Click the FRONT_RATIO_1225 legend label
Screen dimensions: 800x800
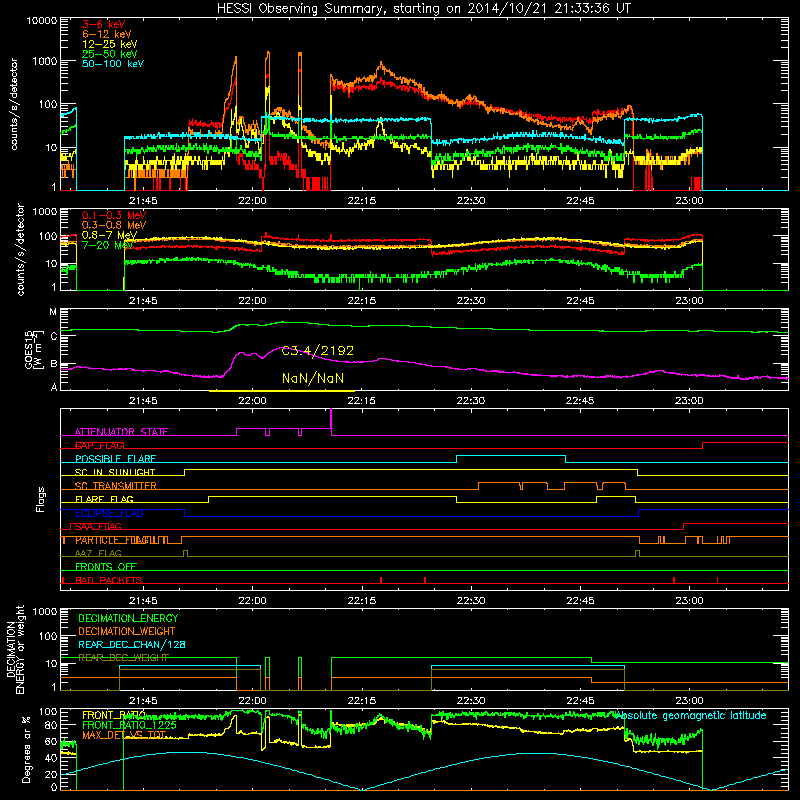pyautogui.click(x=130, y=725)
